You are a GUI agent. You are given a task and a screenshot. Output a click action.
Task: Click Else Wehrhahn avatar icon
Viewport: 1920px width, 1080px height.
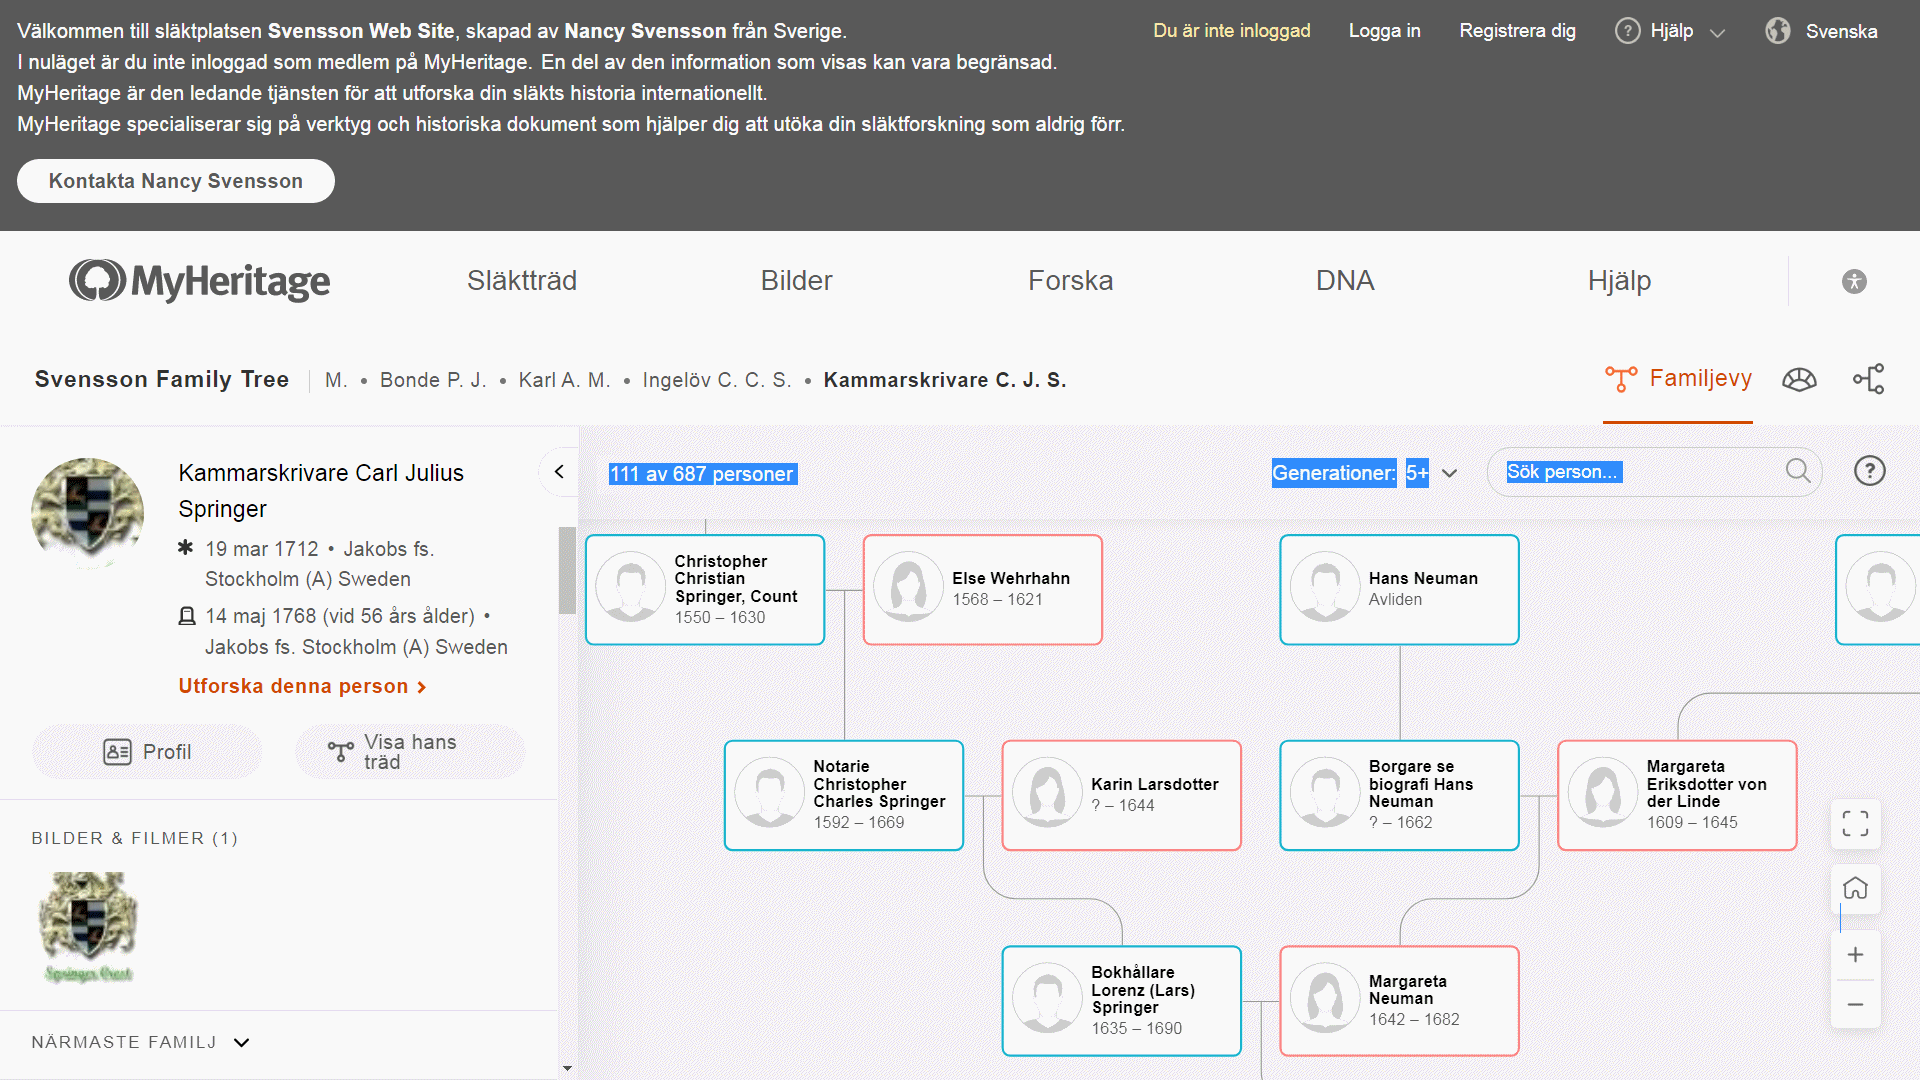point(908,587)
